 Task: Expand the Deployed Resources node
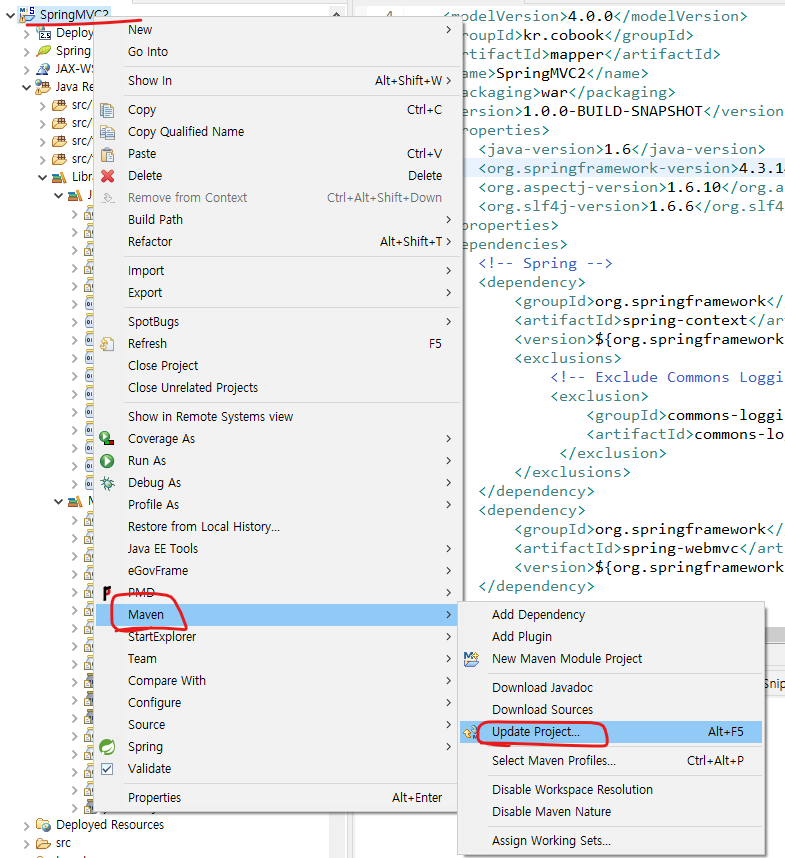coord(27,825)
